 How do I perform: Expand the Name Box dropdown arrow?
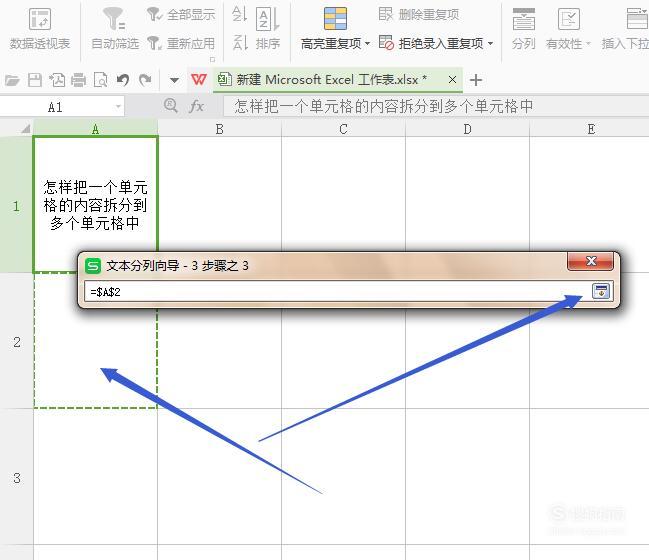point(118,107)
